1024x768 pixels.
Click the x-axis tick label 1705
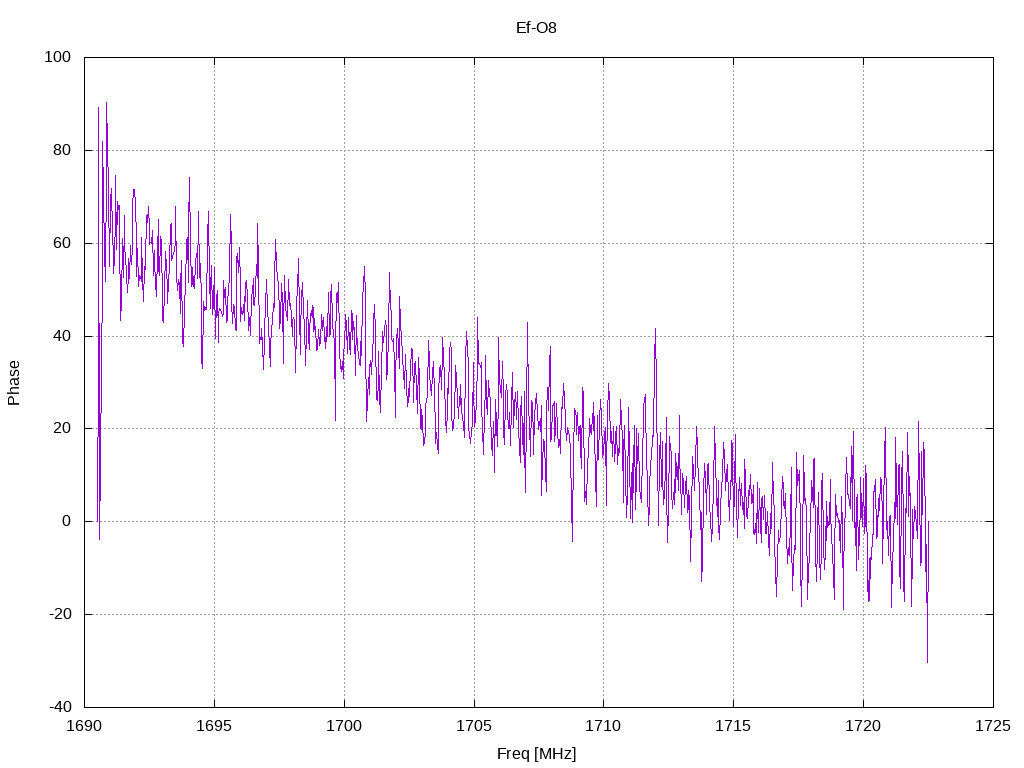(x=473, y=726)
